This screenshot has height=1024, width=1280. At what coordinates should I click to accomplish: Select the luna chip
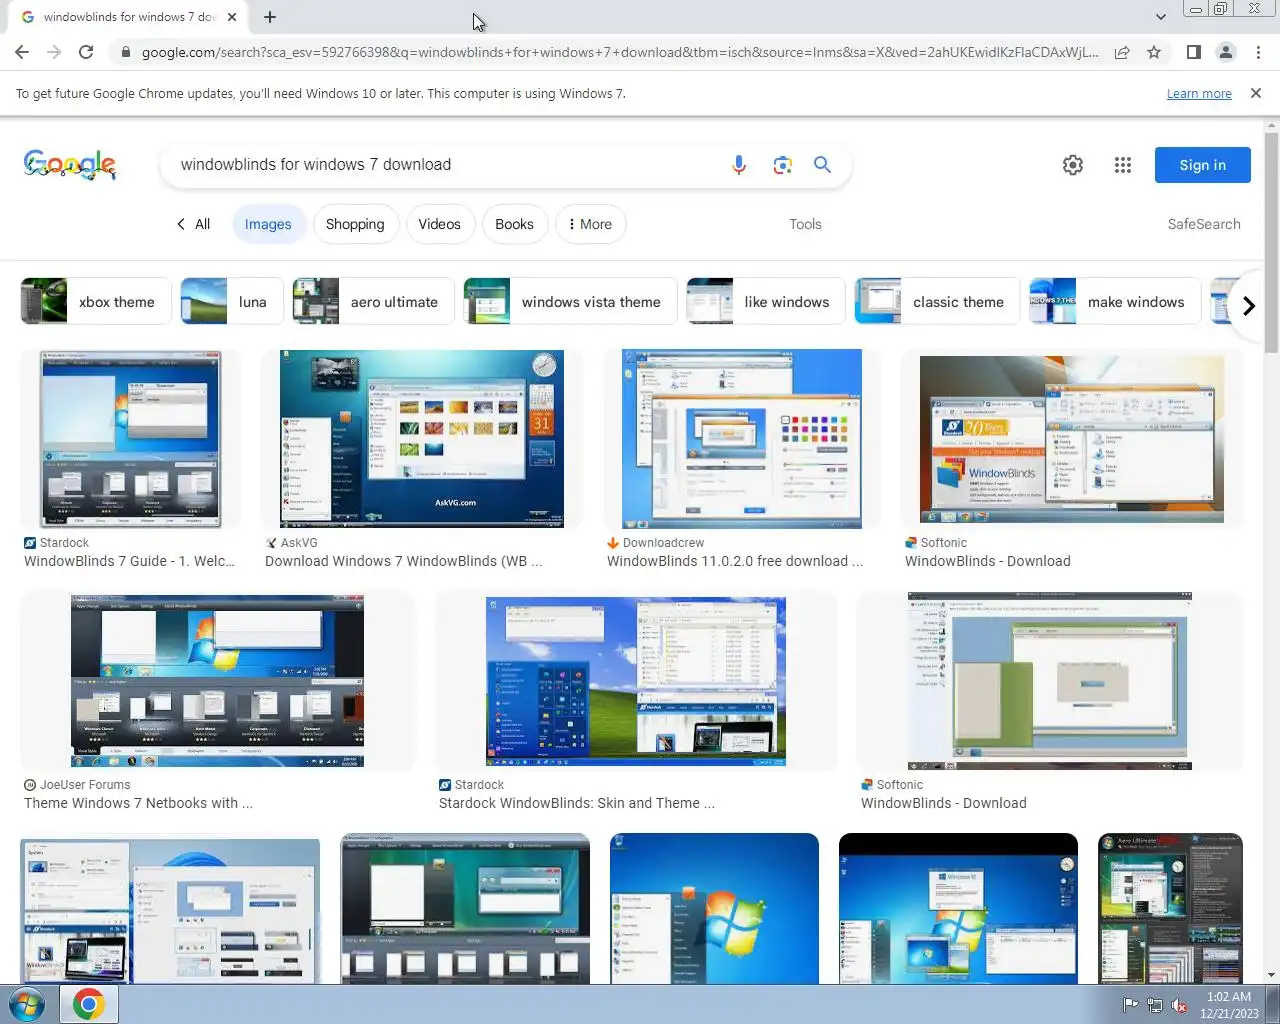[x=232, y=302]
